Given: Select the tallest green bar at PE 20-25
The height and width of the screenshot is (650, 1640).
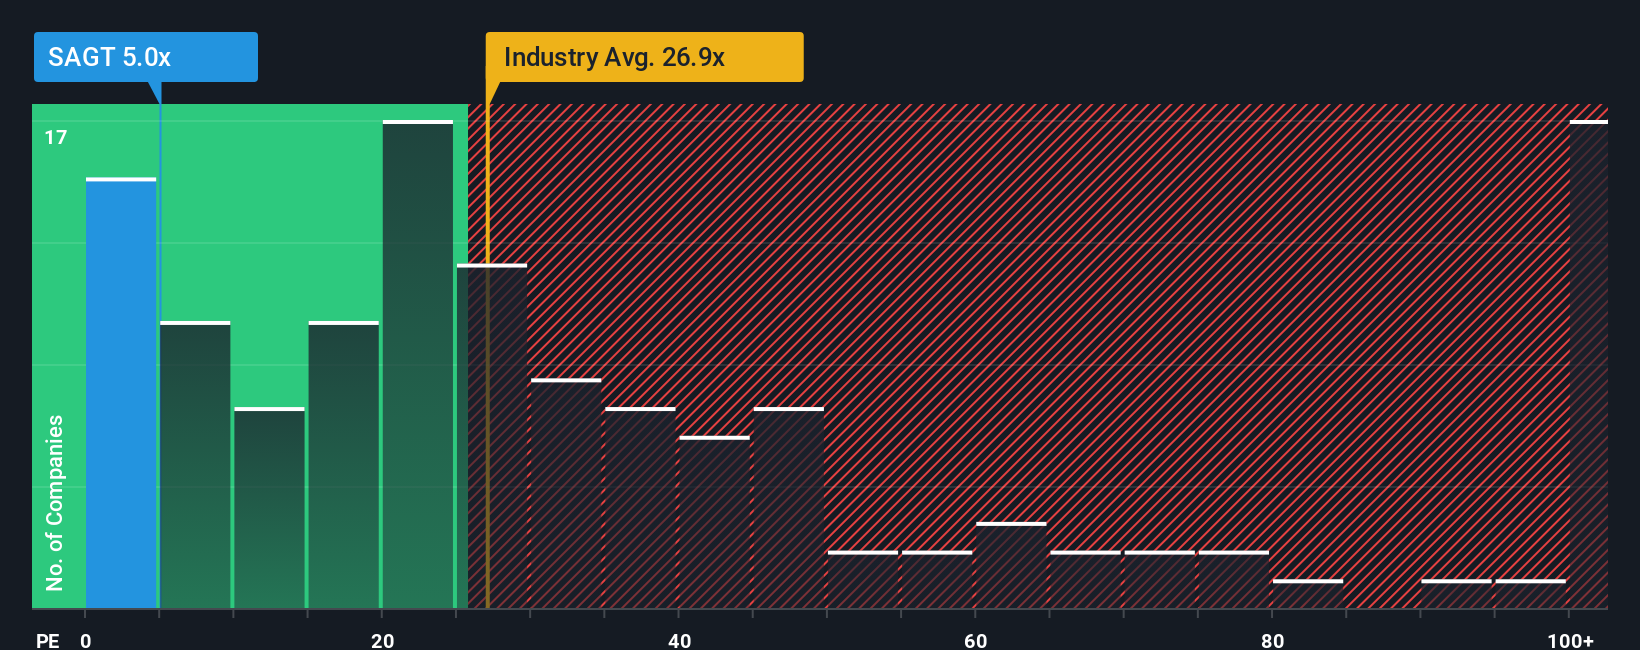Looking at the screenshot, I should tap(418, 364).
